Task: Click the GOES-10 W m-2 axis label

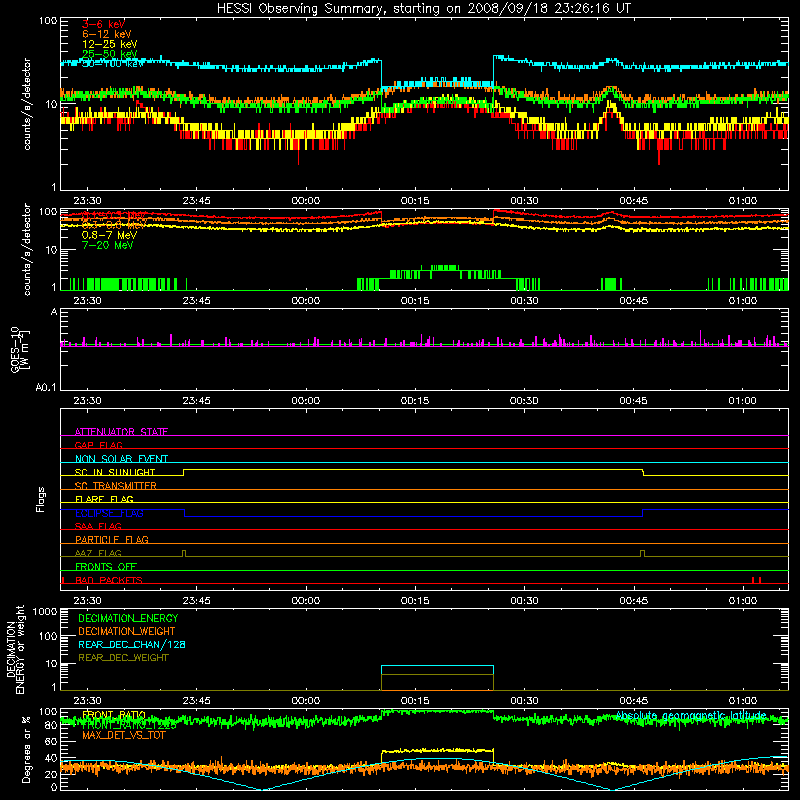Action: pyautogui.click(x=20, y=349)
